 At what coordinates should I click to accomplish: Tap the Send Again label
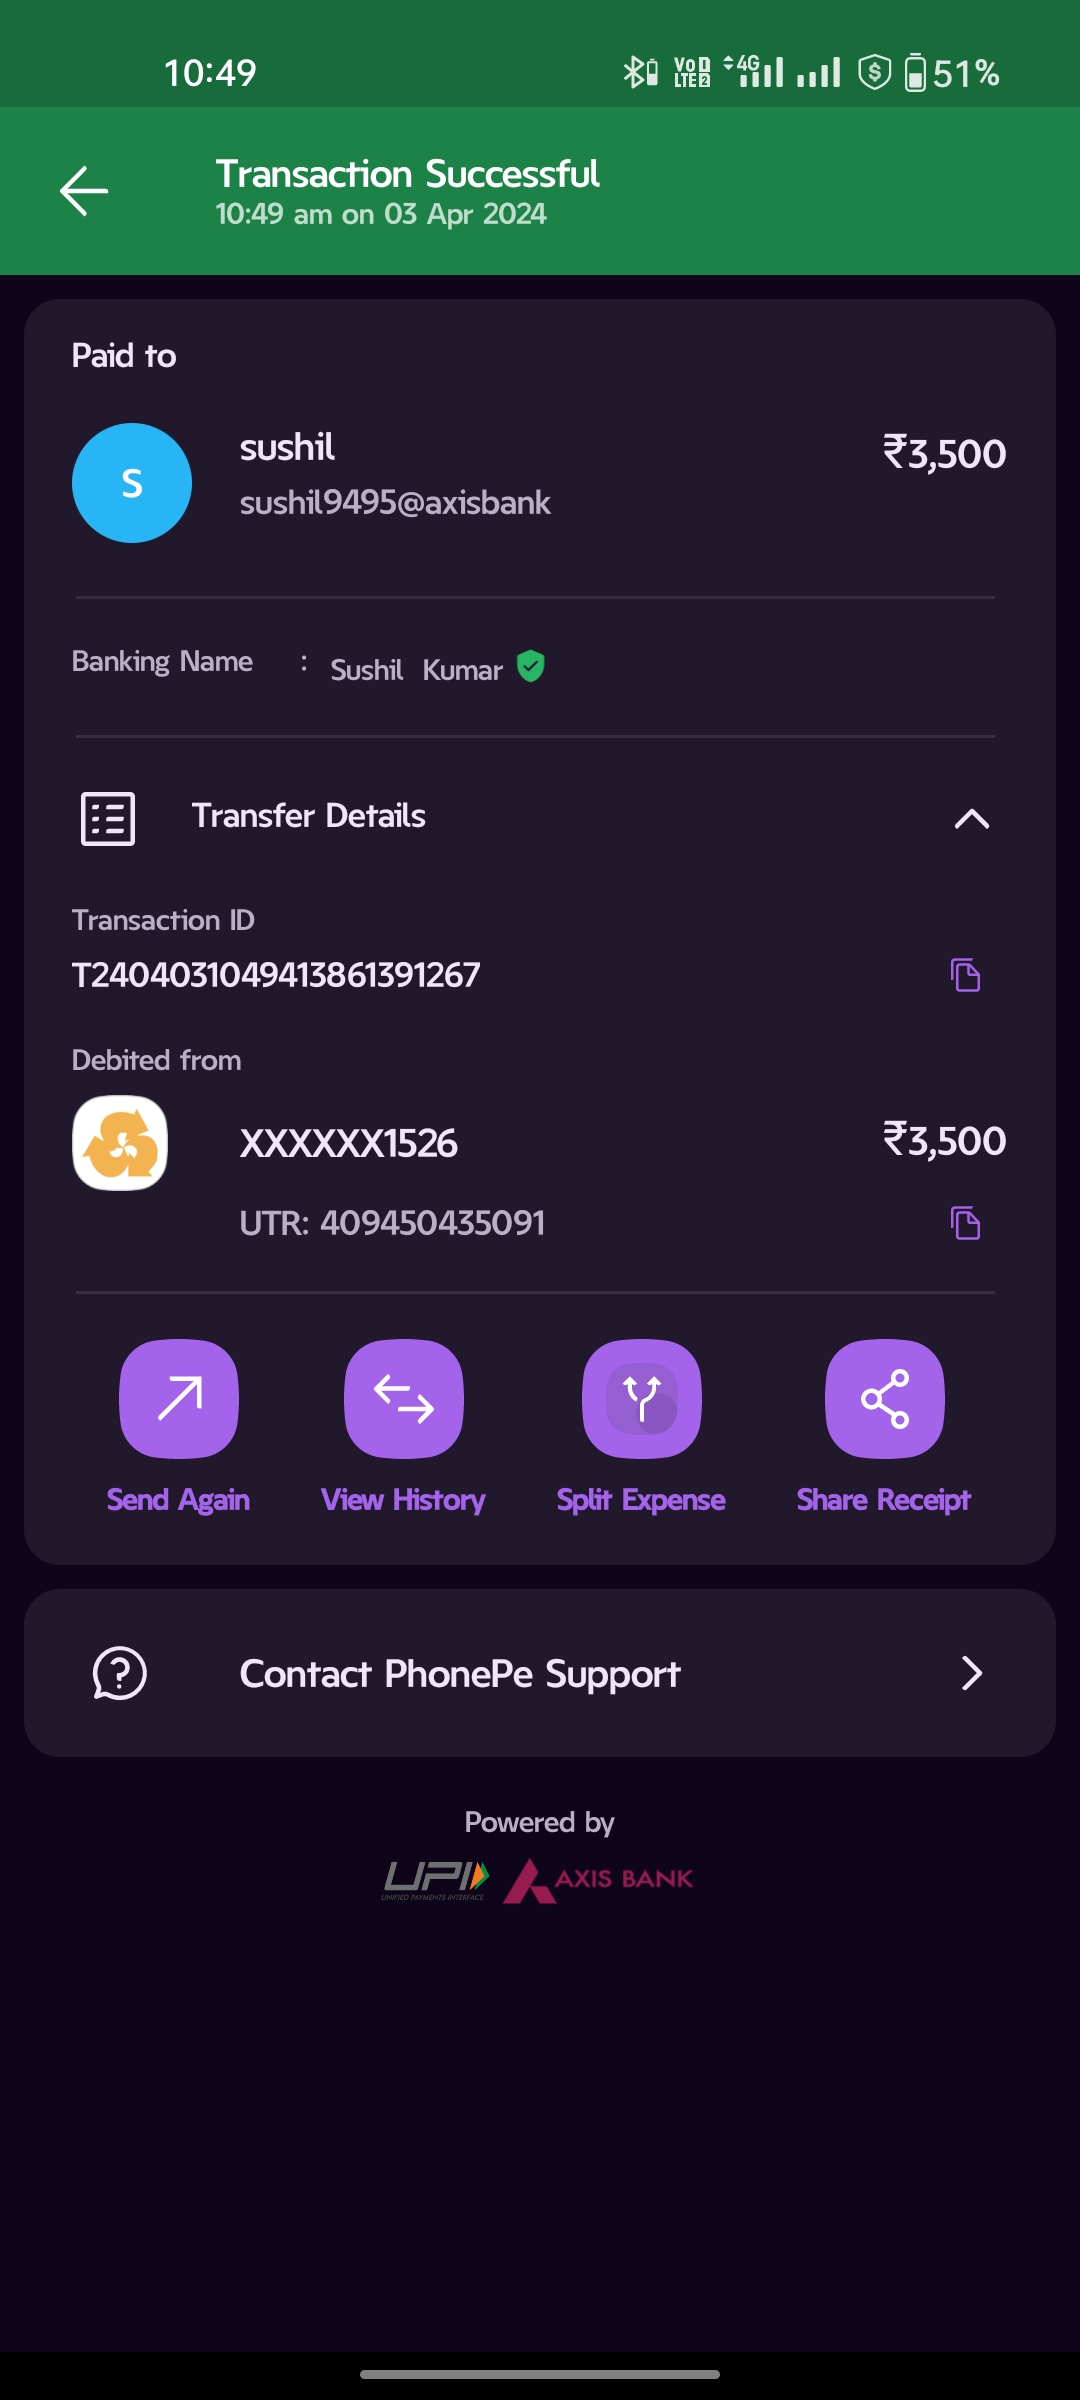179,1500
